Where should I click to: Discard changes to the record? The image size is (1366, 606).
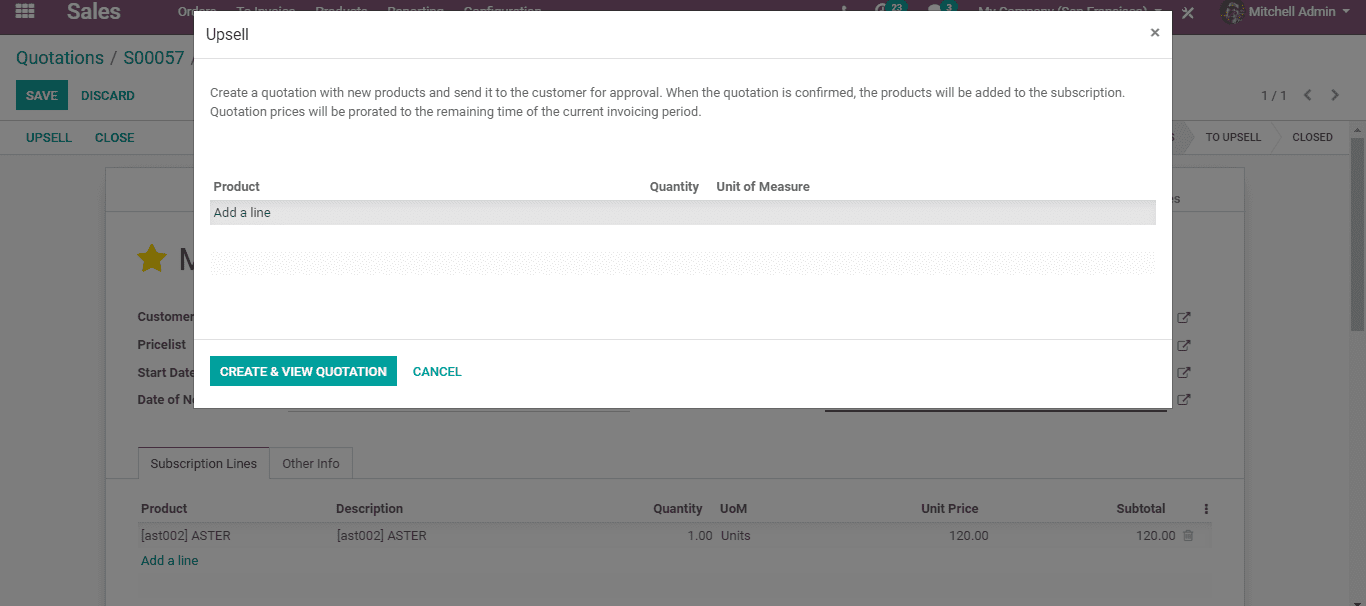[x=108, y=95]
